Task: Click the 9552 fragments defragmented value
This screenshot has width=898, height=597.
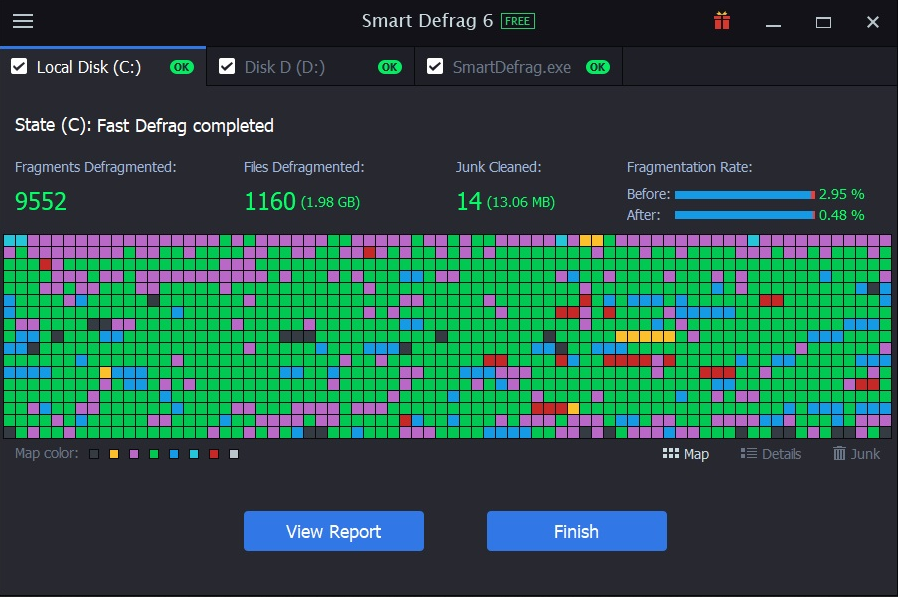Action: [x=41, y=201]
